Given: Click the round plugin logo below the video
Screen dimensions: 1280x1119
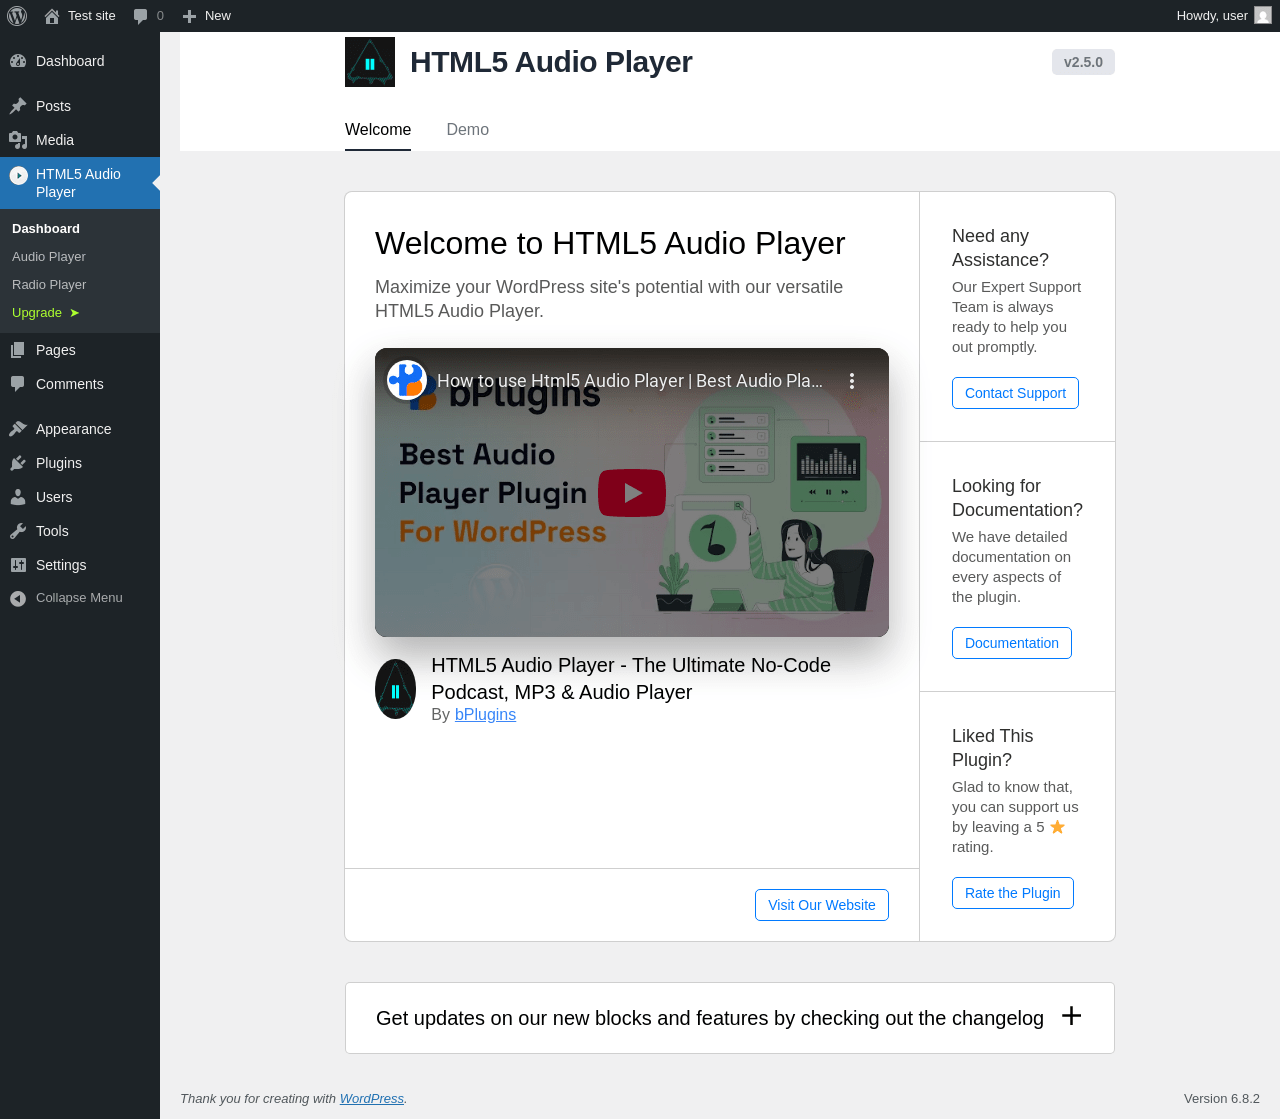Looking at the screenshot, I should pyautogui.click(x=395, y=689).
